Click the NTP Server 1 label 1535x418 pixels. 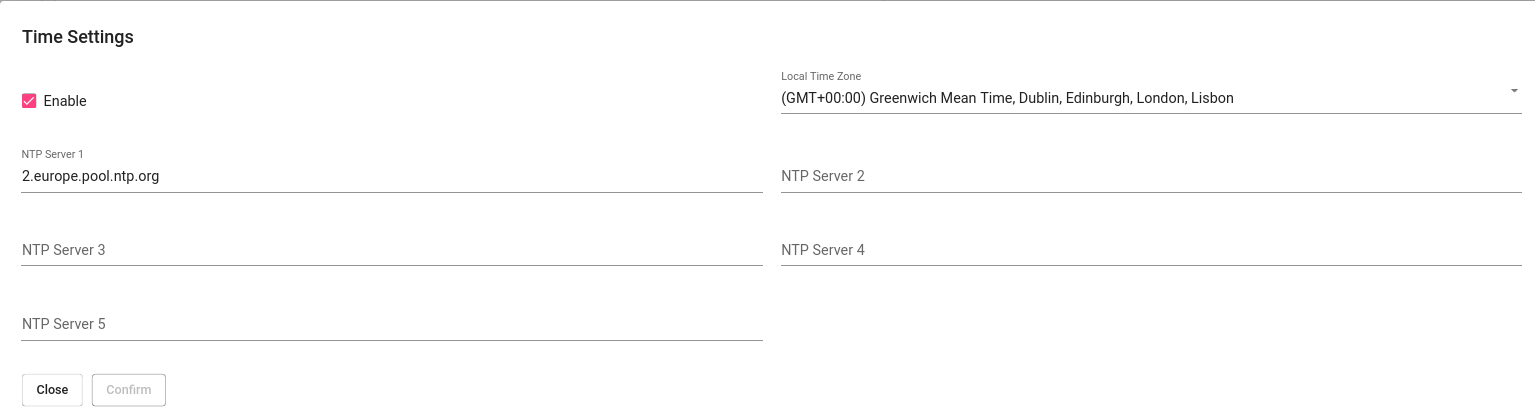tap(53, 154)
